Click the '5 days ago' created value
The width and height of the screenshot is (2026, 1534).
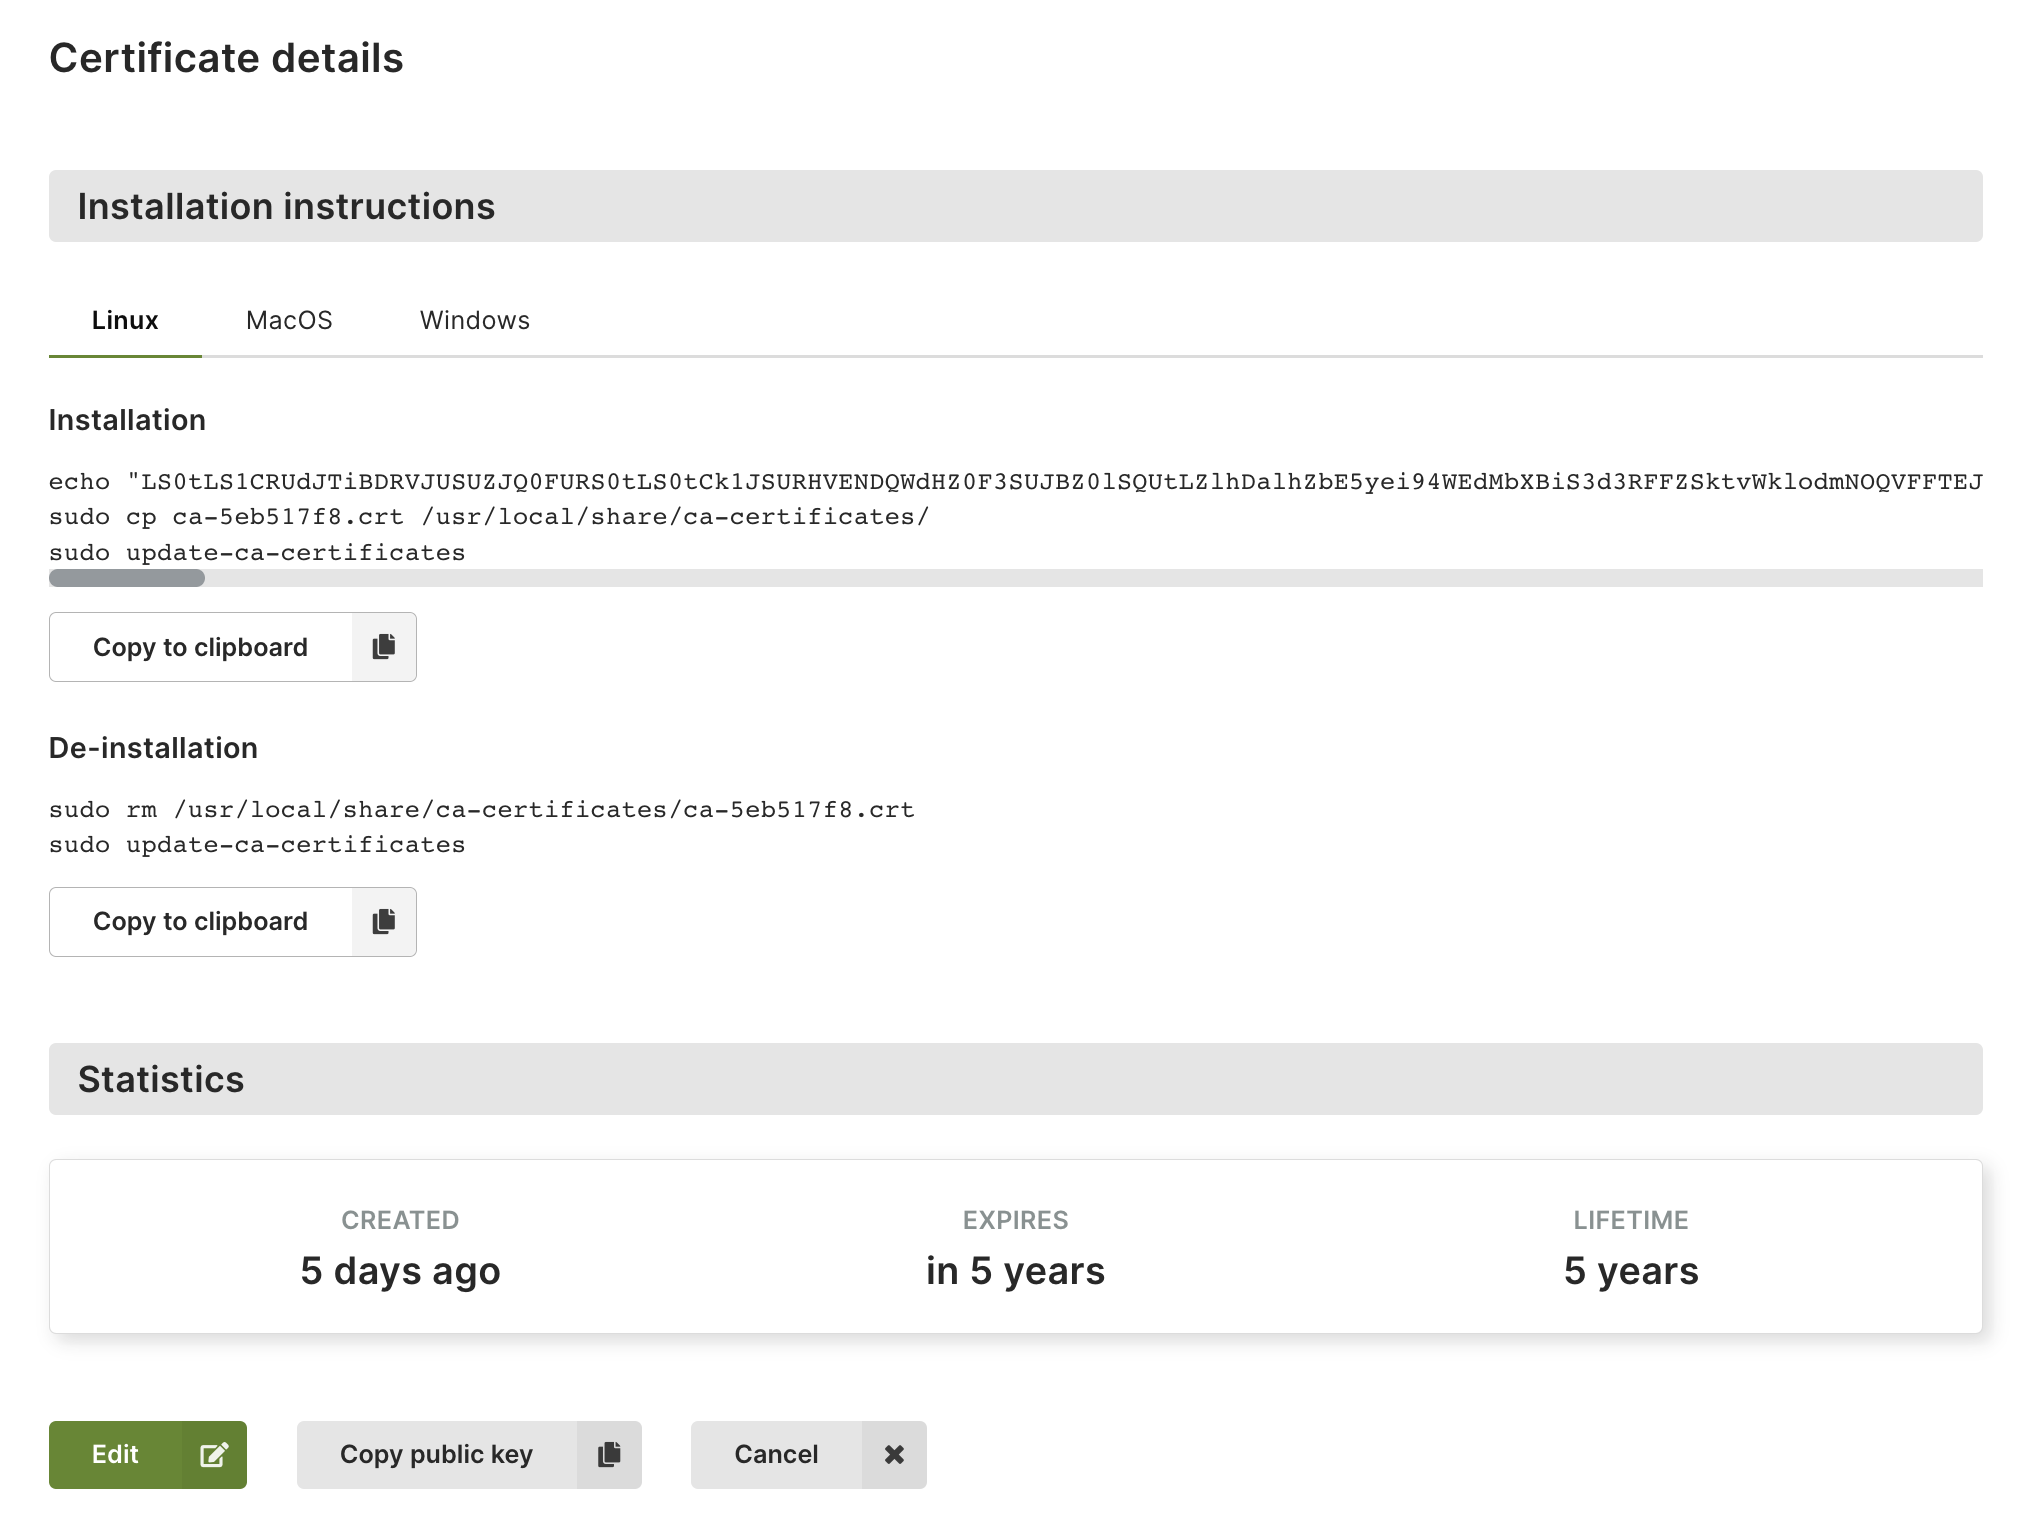click(x=400, y=1271)
